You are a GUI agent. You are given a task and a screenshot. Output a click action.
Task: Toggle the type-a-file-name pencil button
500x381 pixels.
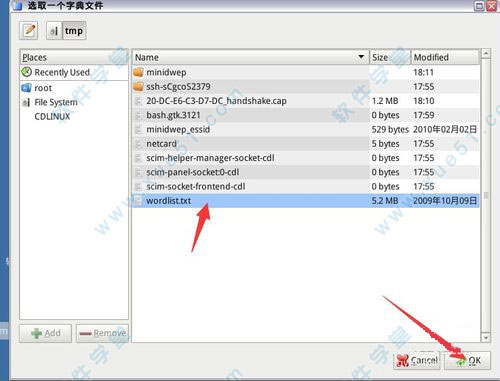coord(29,31)
